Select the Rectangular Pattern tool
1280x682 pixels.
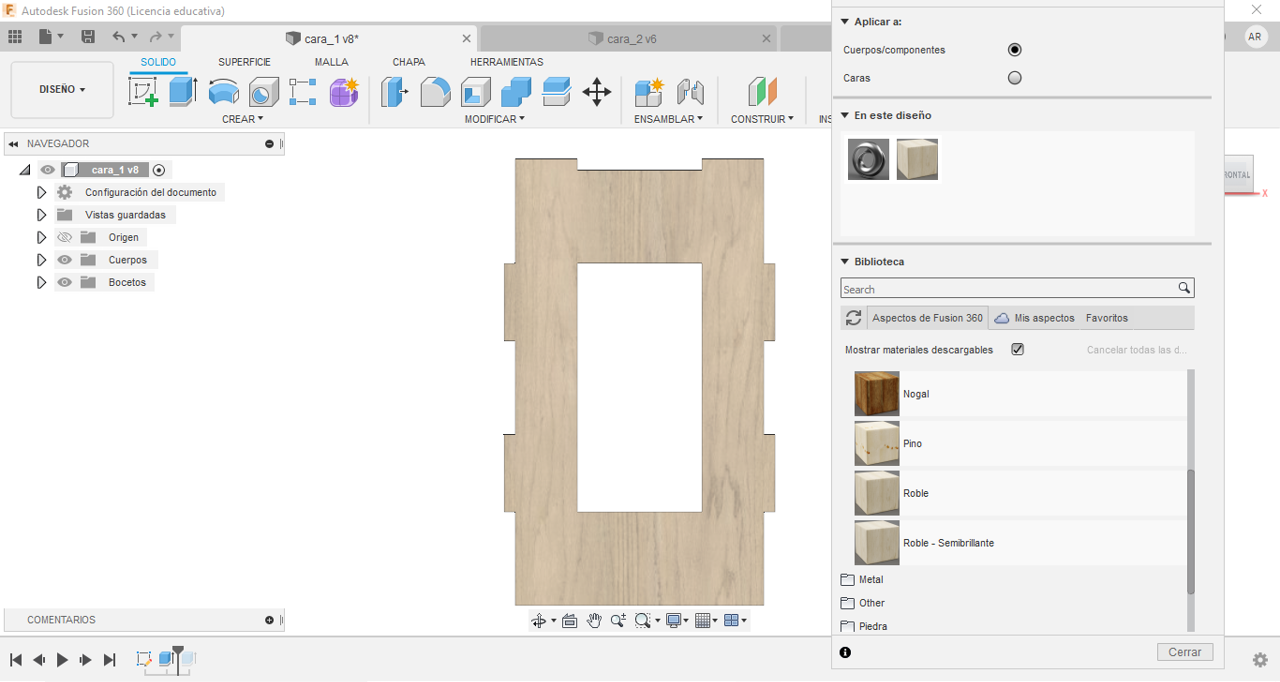[303, 92]
